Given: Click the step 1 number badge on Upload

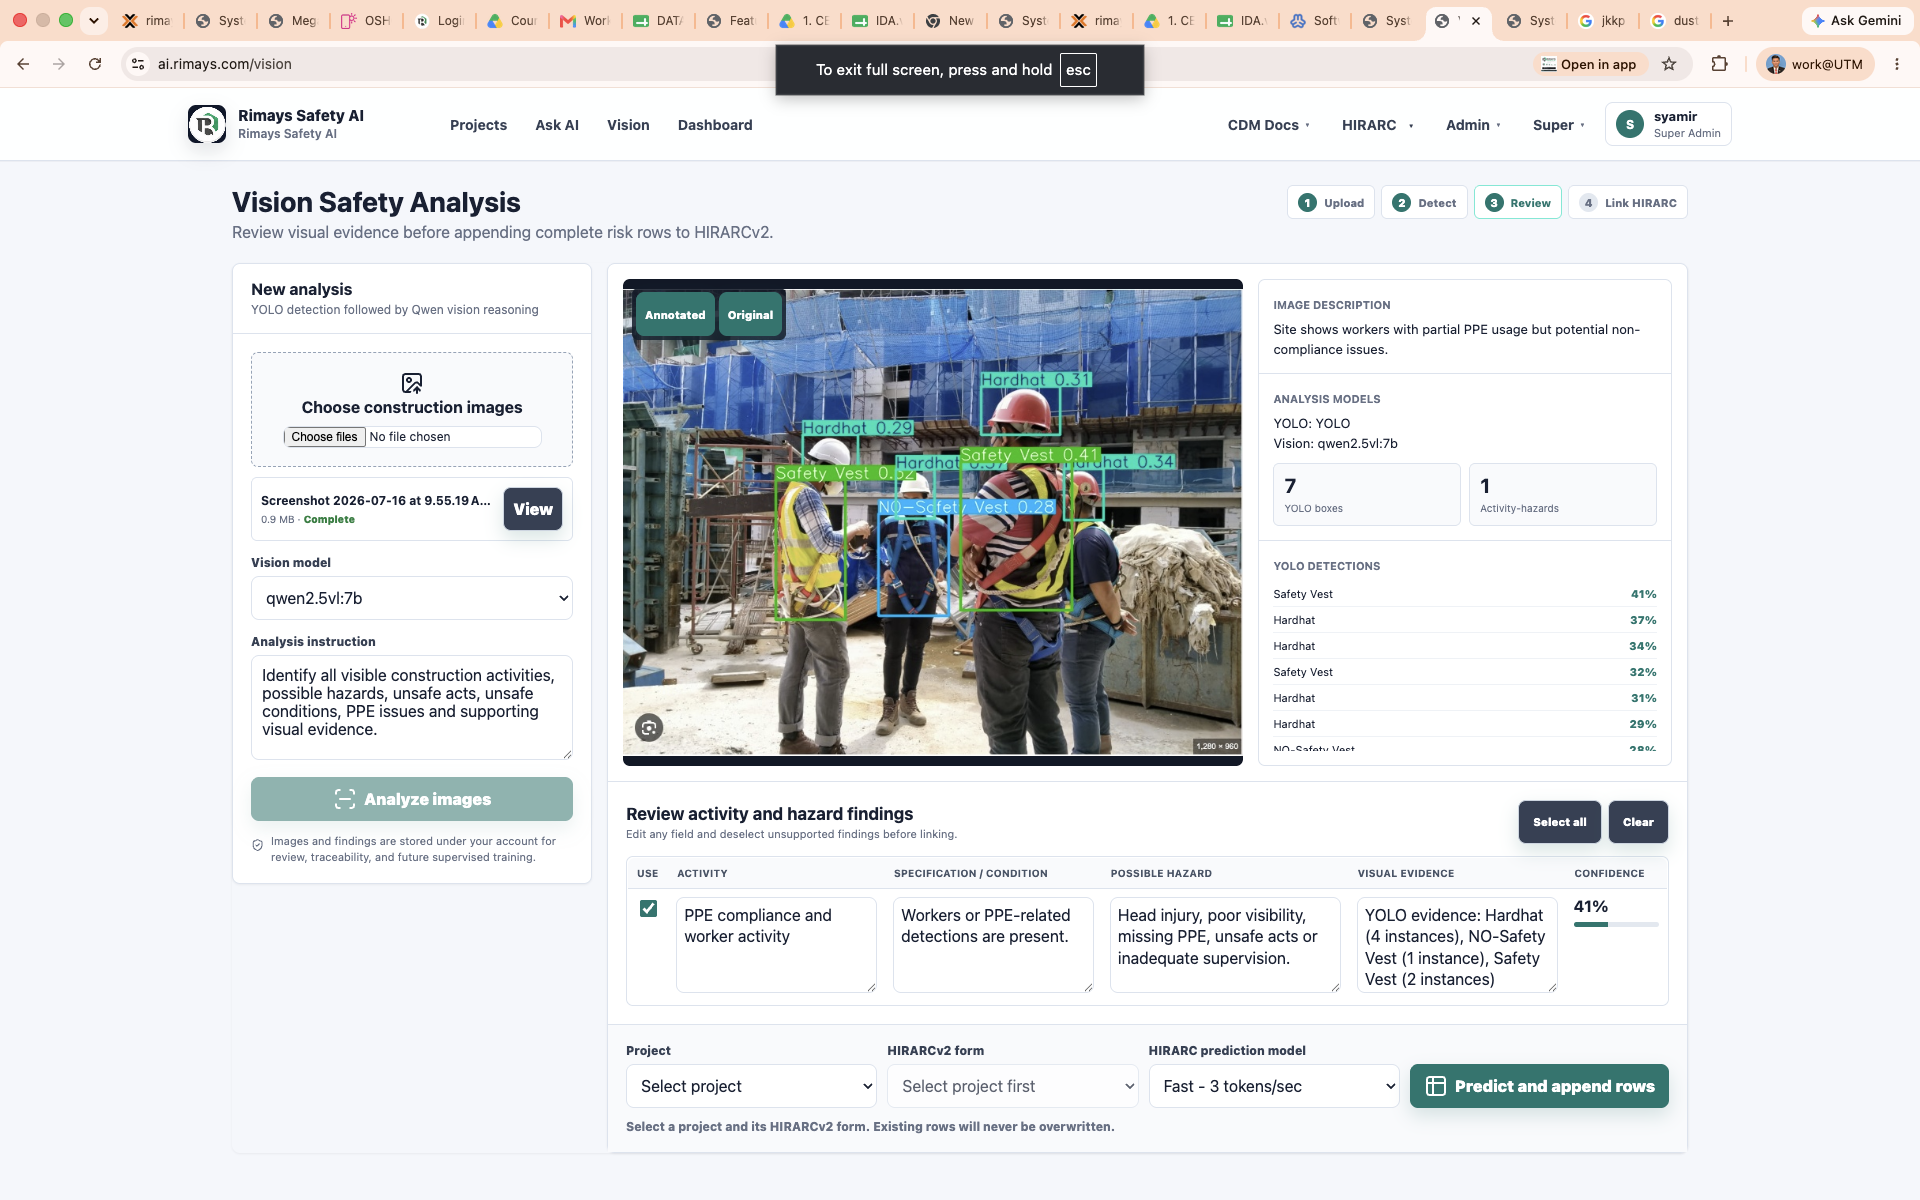Looking at the screenshot, I should pos(1307,203).
